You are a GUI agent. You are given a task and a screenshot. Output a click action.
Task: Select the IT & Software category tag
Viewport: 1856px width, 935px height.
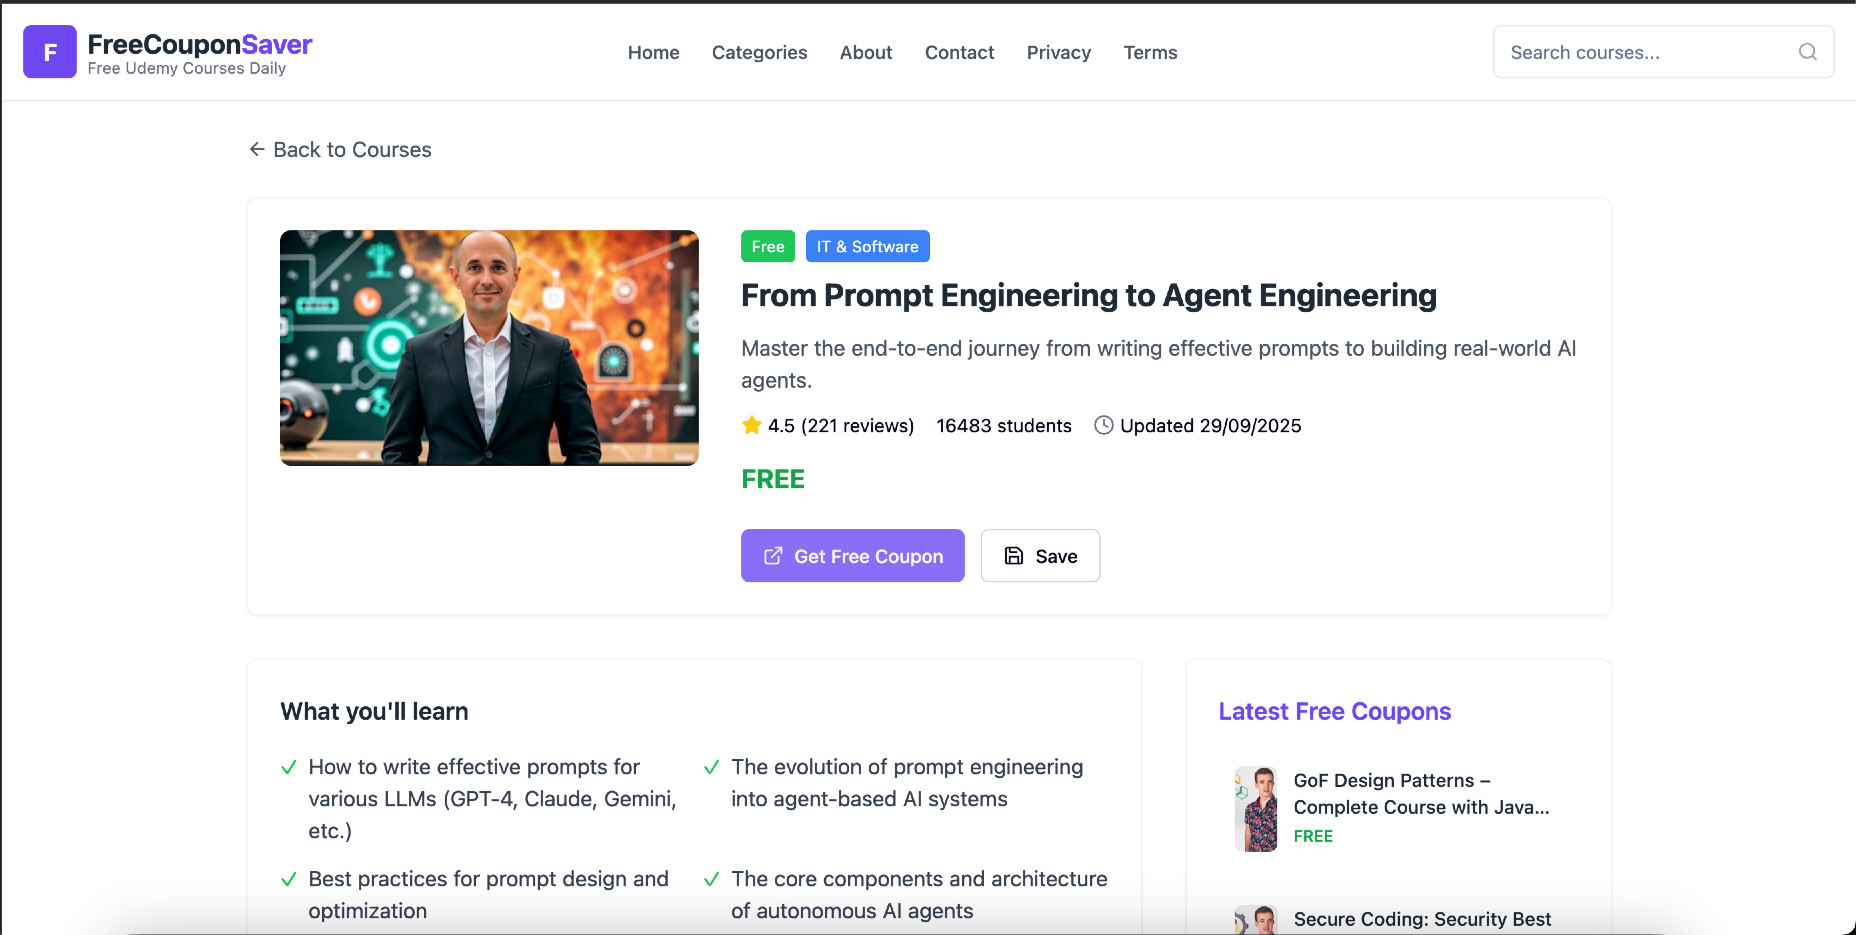867,246
